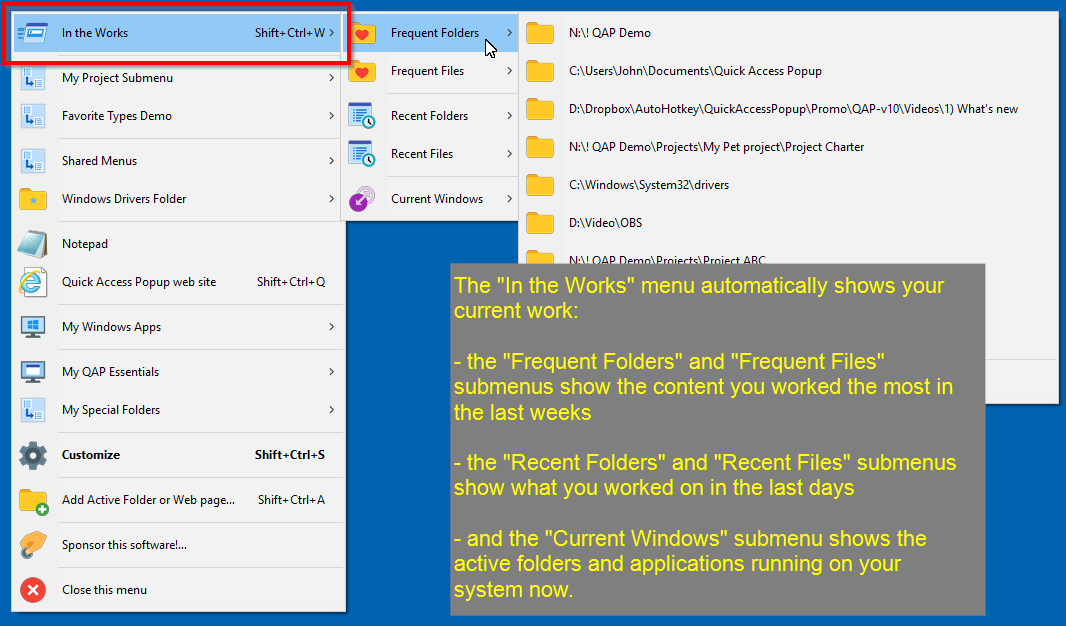
Task: Expand the Windows Drivers Folder arrow
Action: 332,199
